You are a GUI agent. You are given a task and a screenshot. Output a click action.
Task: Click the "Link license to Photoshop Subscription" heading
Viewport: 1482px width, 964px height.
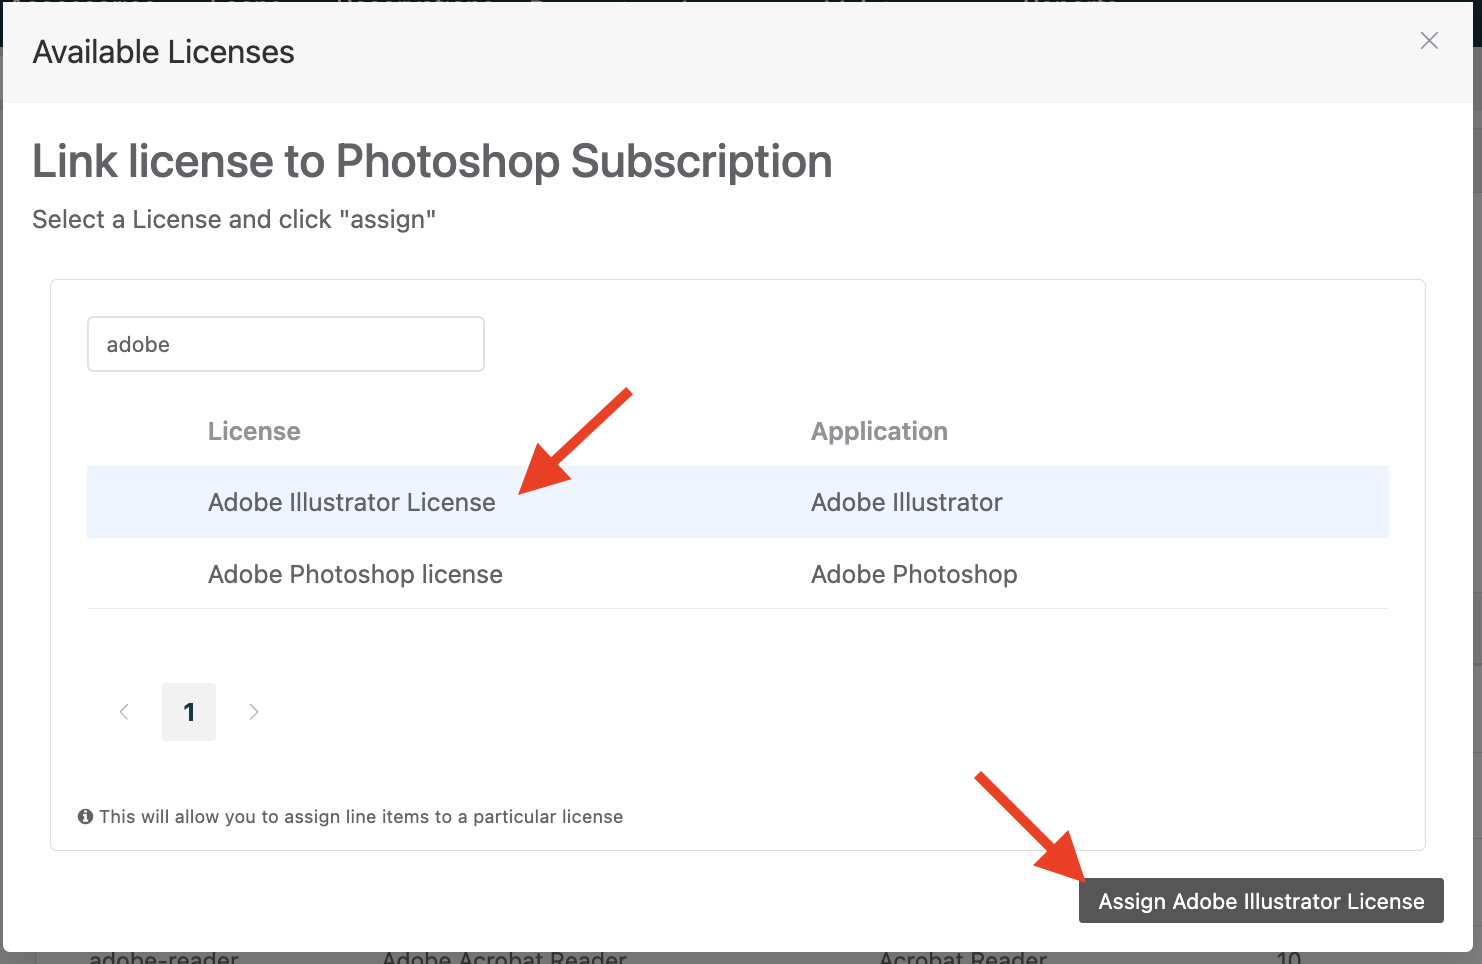tap(432, 161)
